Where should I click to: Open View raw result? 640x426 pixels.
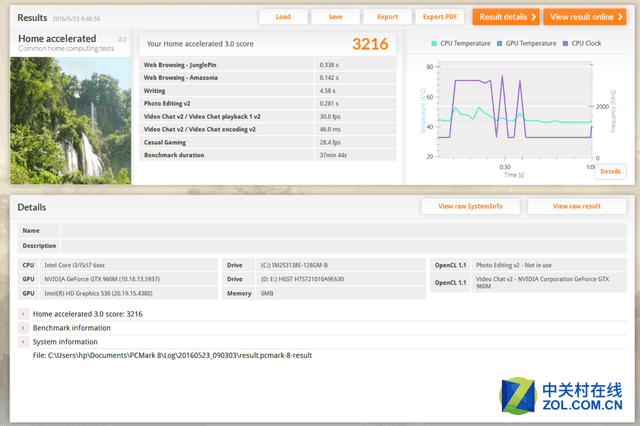[577, 206]
